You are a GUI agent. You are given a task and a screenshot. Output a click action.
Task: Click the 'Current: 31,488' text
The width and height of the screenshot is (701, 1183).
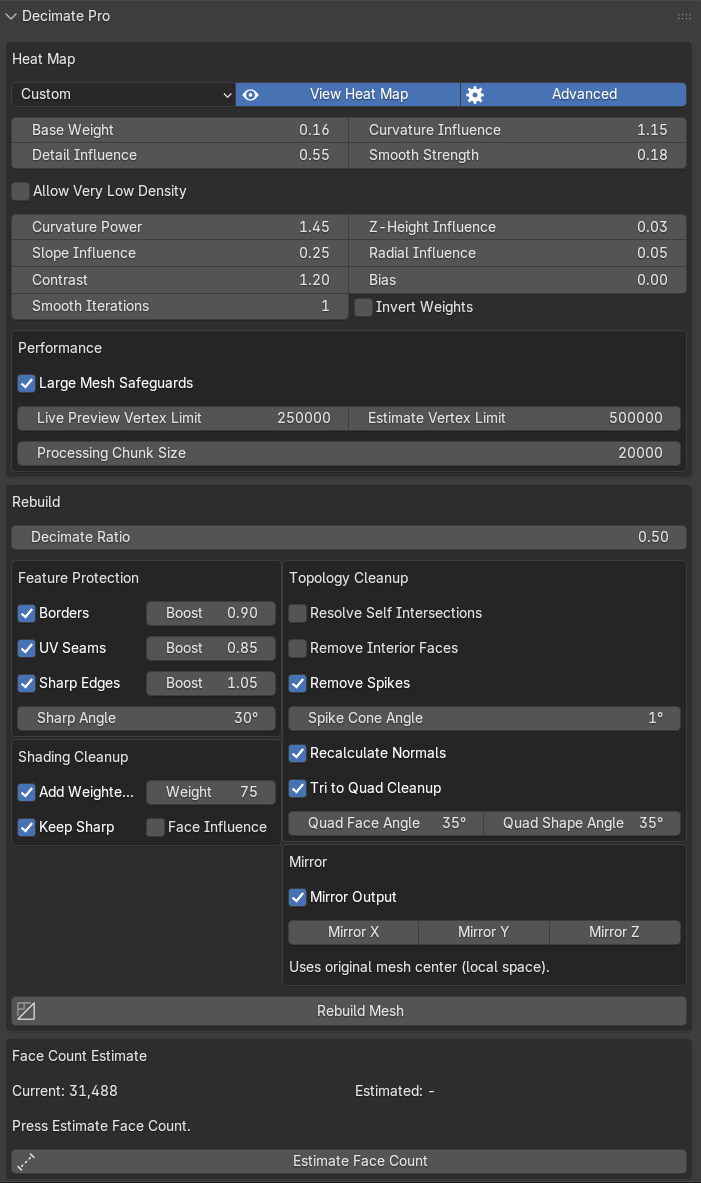[x=65, y=1091]
